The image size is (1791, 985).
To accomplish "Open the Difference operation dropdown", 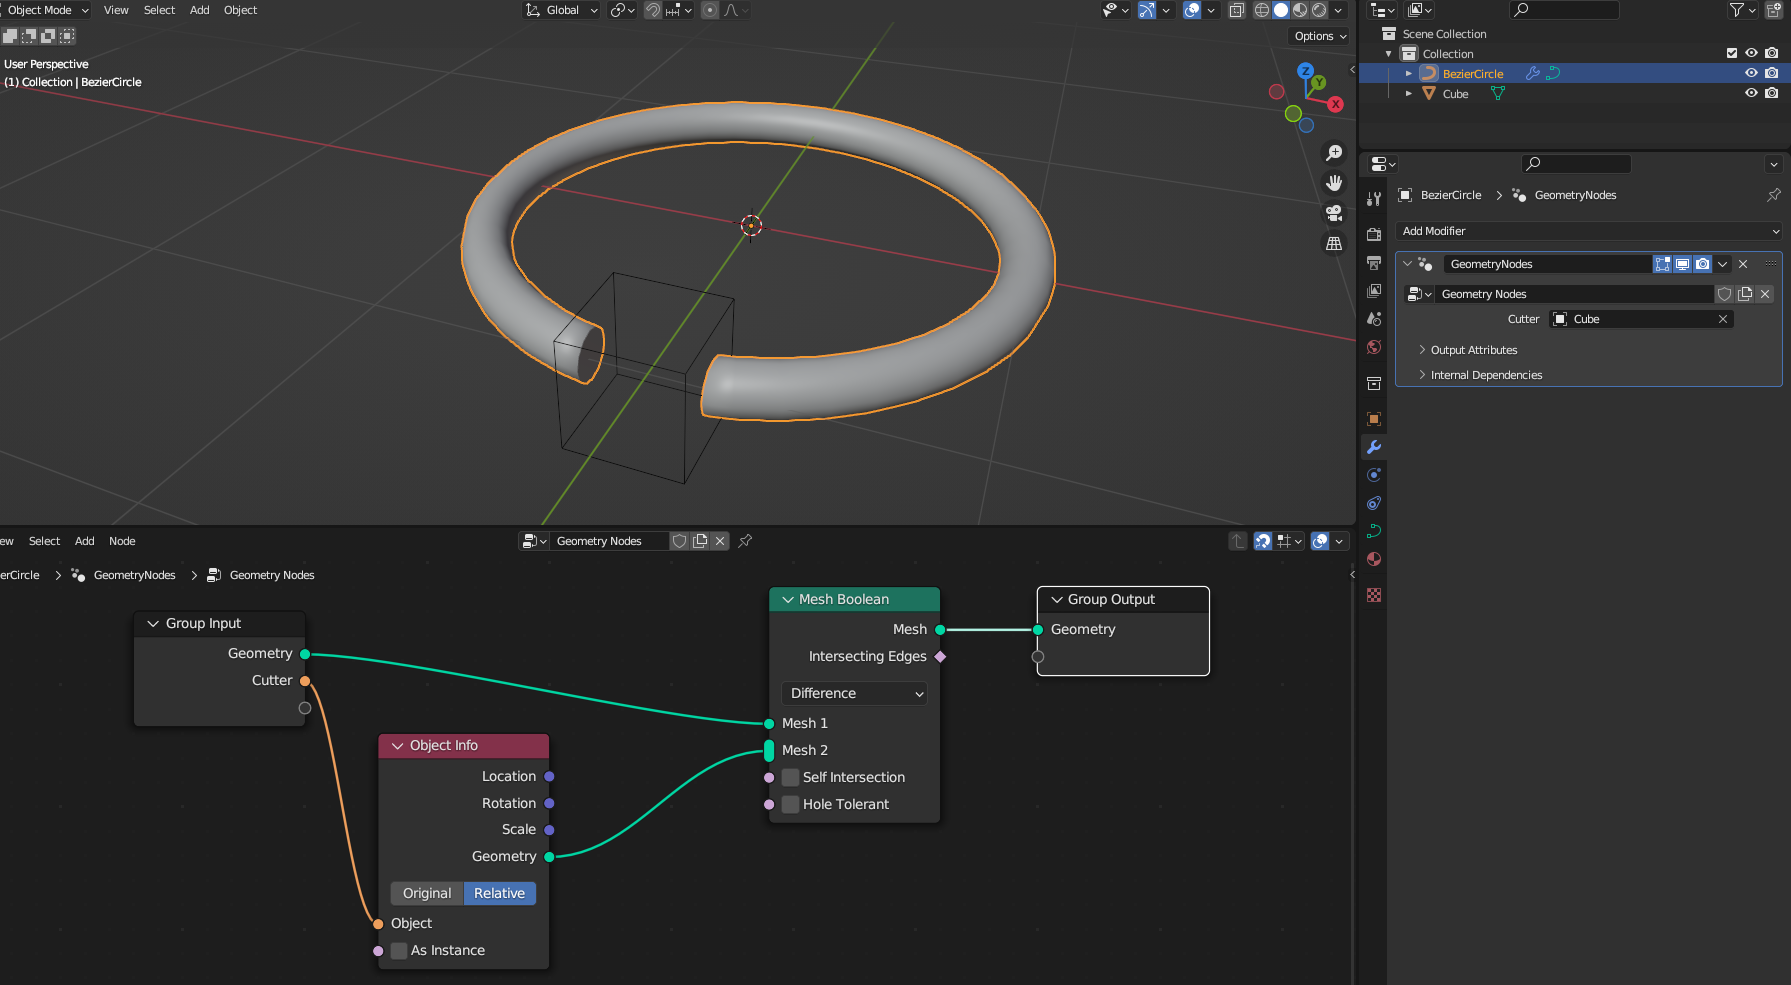I will (x=854, y=693).
